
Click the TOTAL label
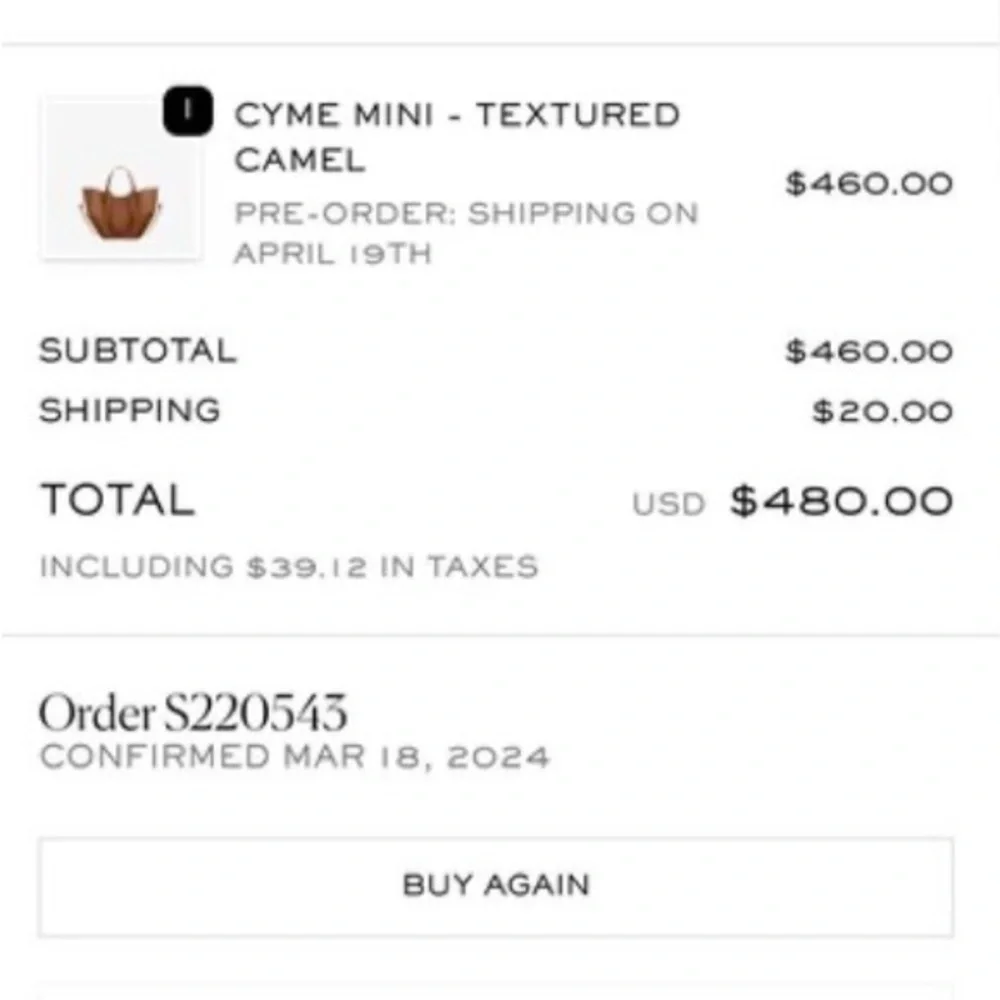tap(116, 500)
